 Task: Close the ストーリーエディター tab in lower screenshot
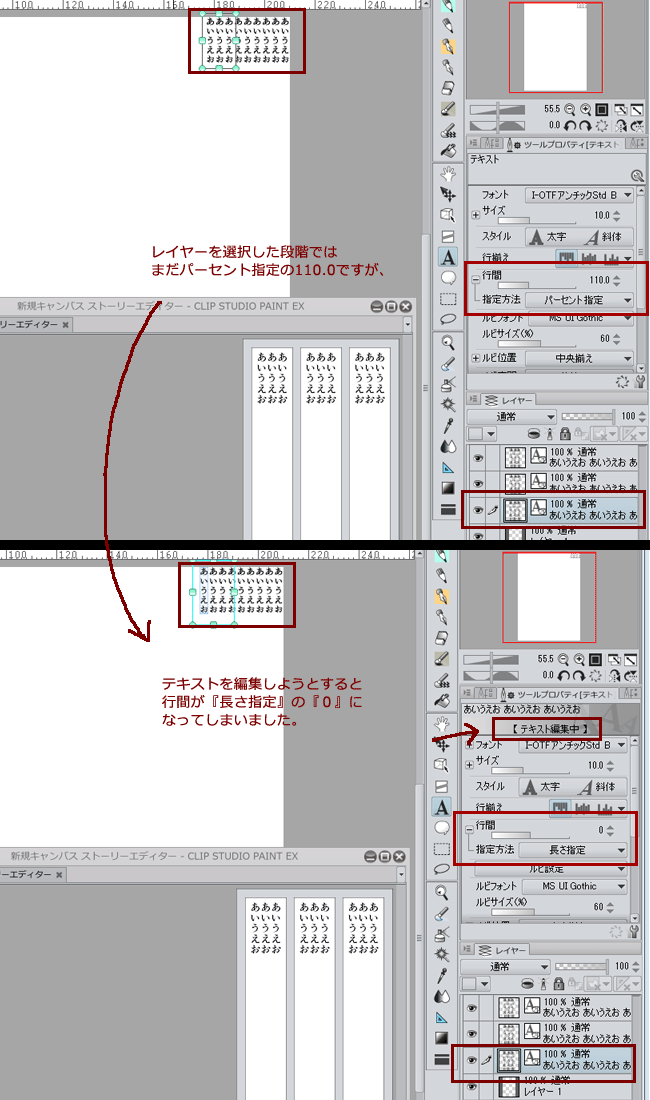click(59, 875)
